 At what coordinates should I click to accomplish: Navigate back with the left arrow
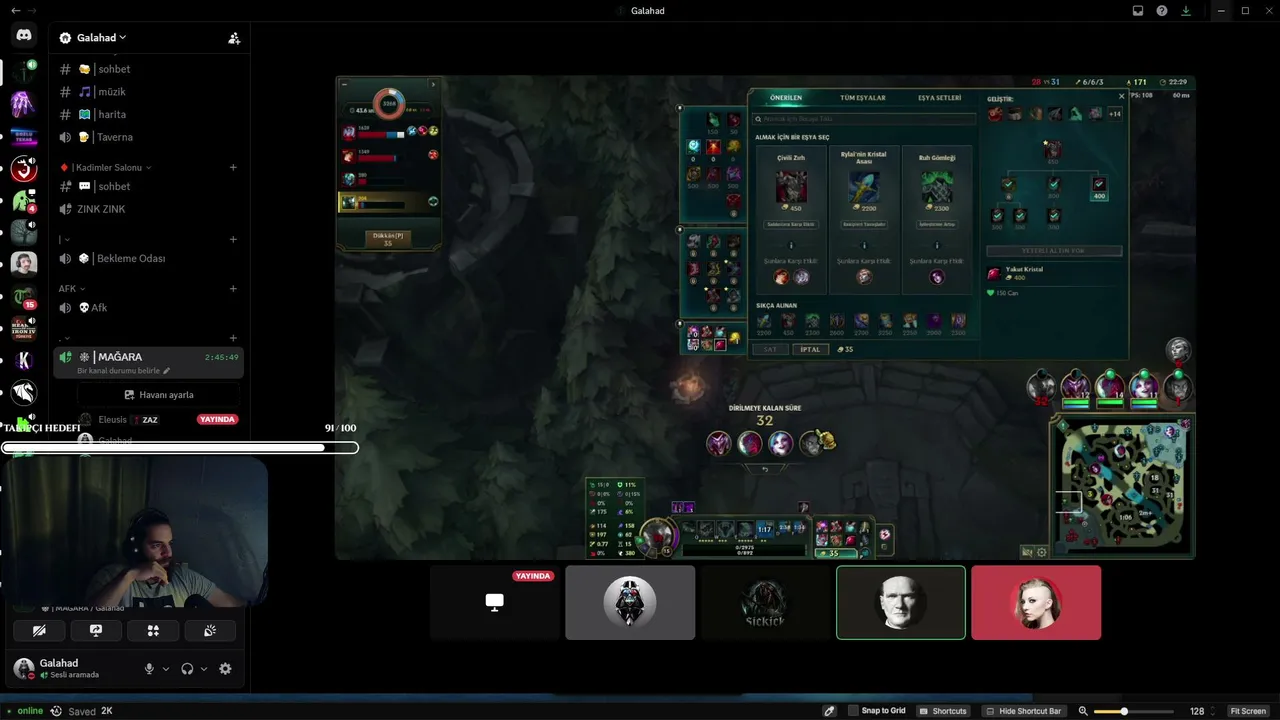click(14, 10)
